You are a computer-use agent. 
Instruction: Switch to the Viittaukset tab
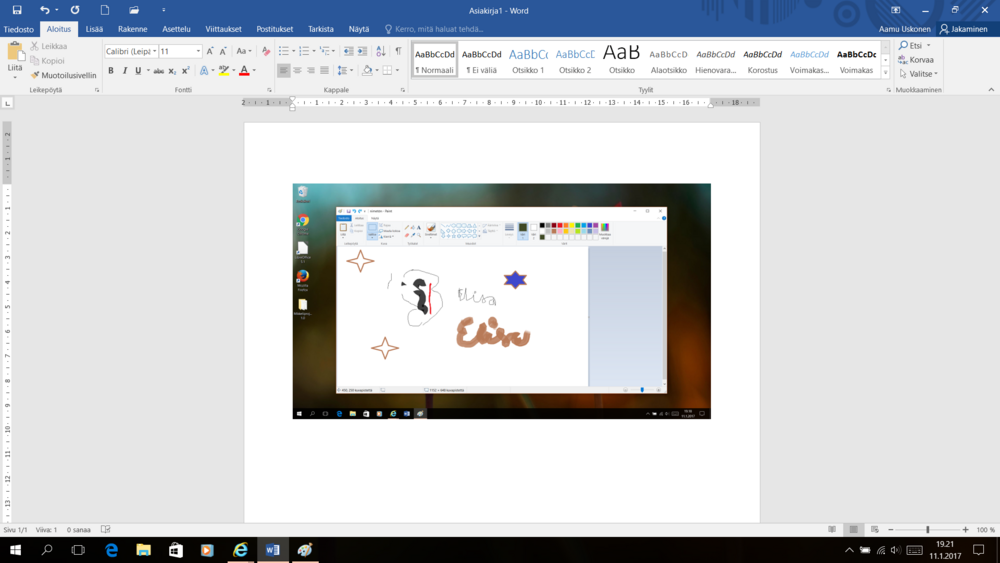tap(223, 29)
